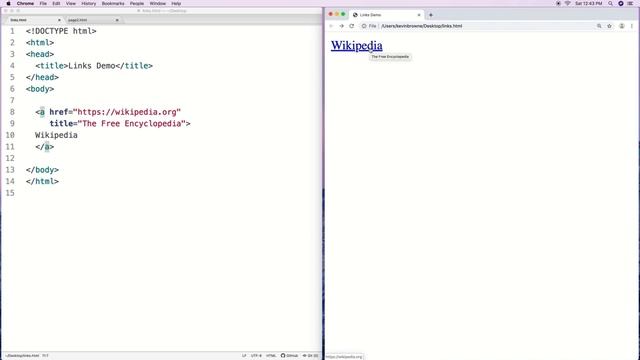640x360 pixels.
Task: Click the closing </head> tag
Action: point(42,77)
